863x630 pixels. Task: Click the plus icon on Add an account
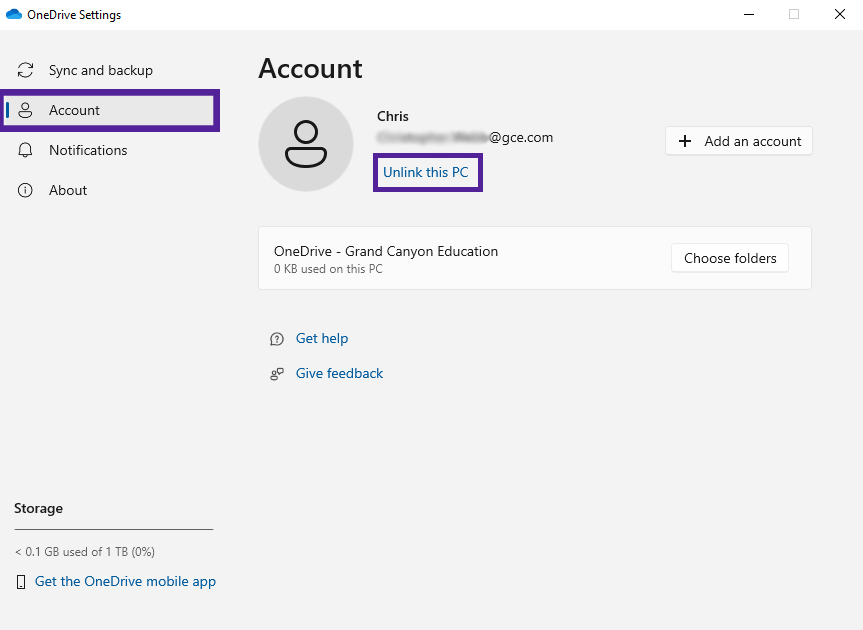pos(685,141)
